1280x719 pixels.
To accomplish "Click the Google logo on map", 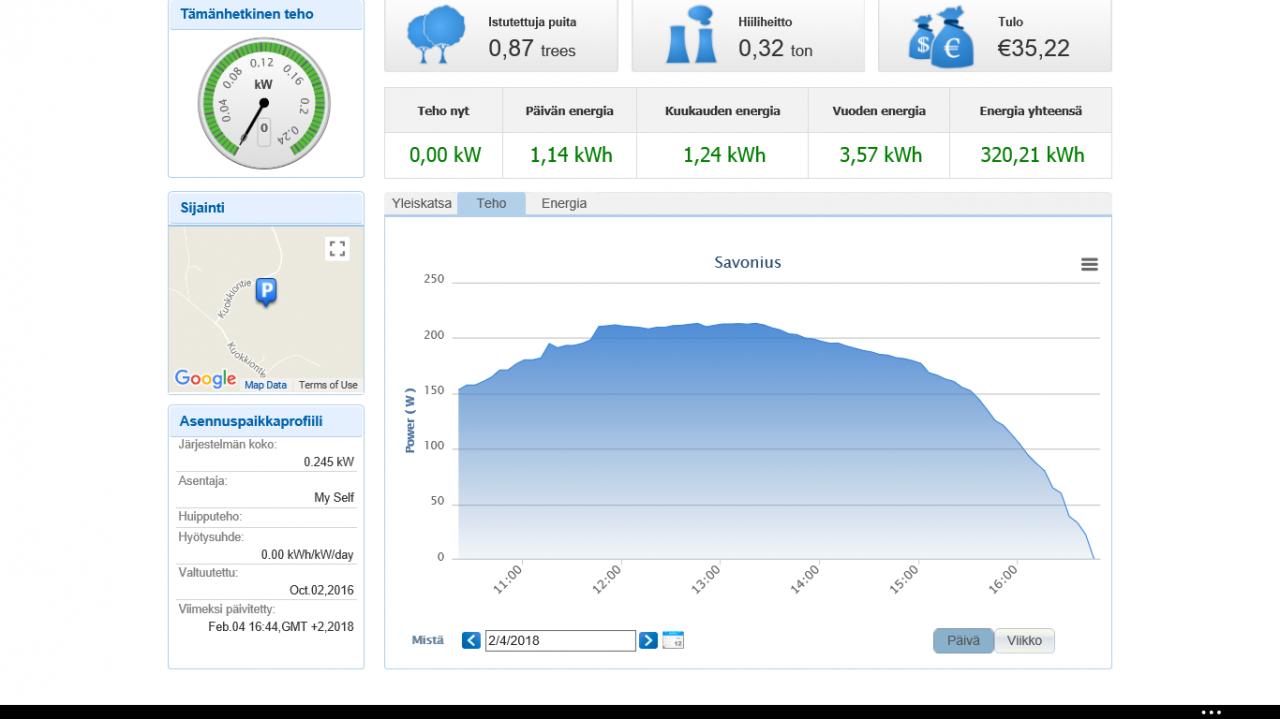I will pyautogui.click(x=206, y=379).
